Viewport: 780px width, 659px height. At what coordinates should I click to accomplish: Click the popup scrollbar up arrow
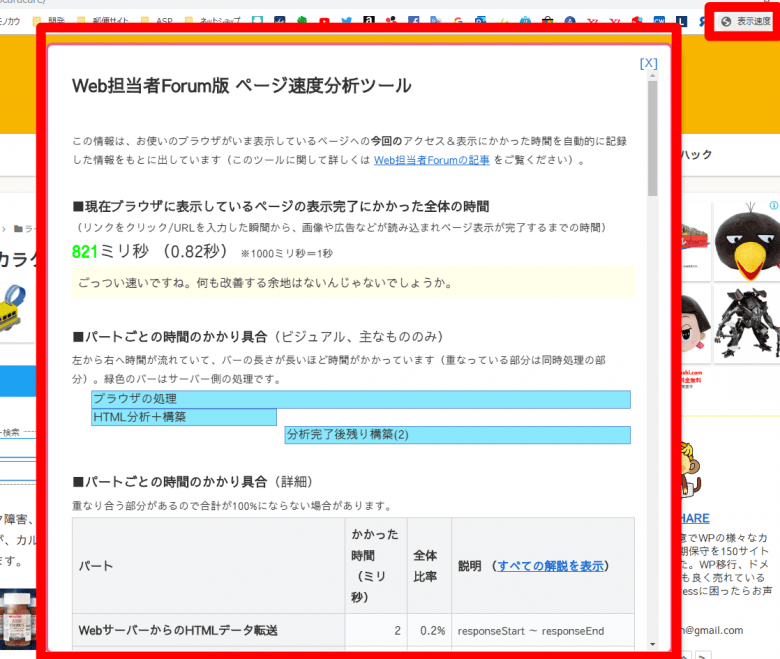[652, 76]
